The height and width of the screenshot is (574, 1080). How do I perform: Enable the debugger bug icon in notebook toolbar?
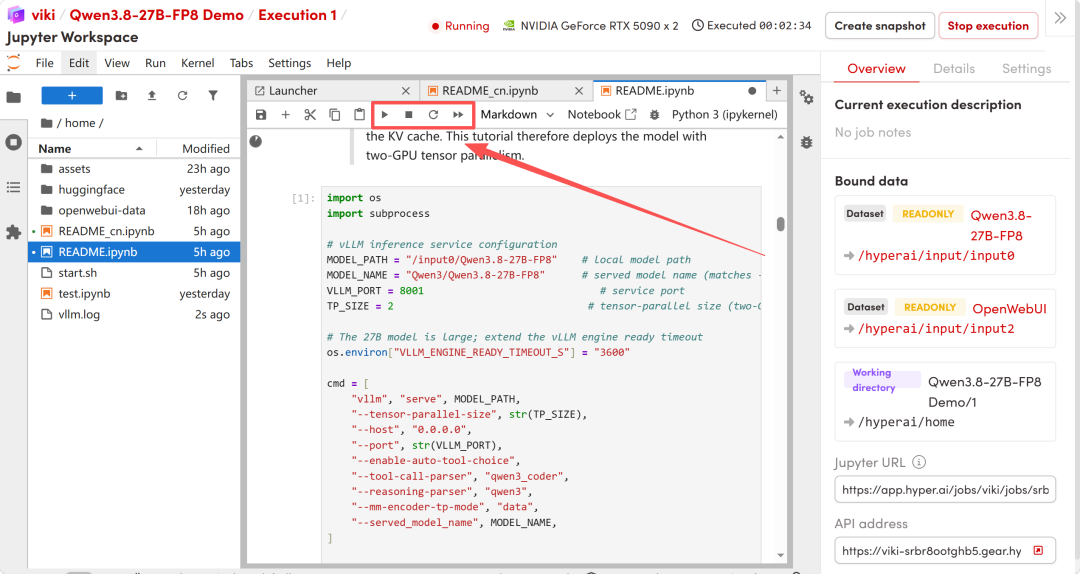[x=654, y=114]
